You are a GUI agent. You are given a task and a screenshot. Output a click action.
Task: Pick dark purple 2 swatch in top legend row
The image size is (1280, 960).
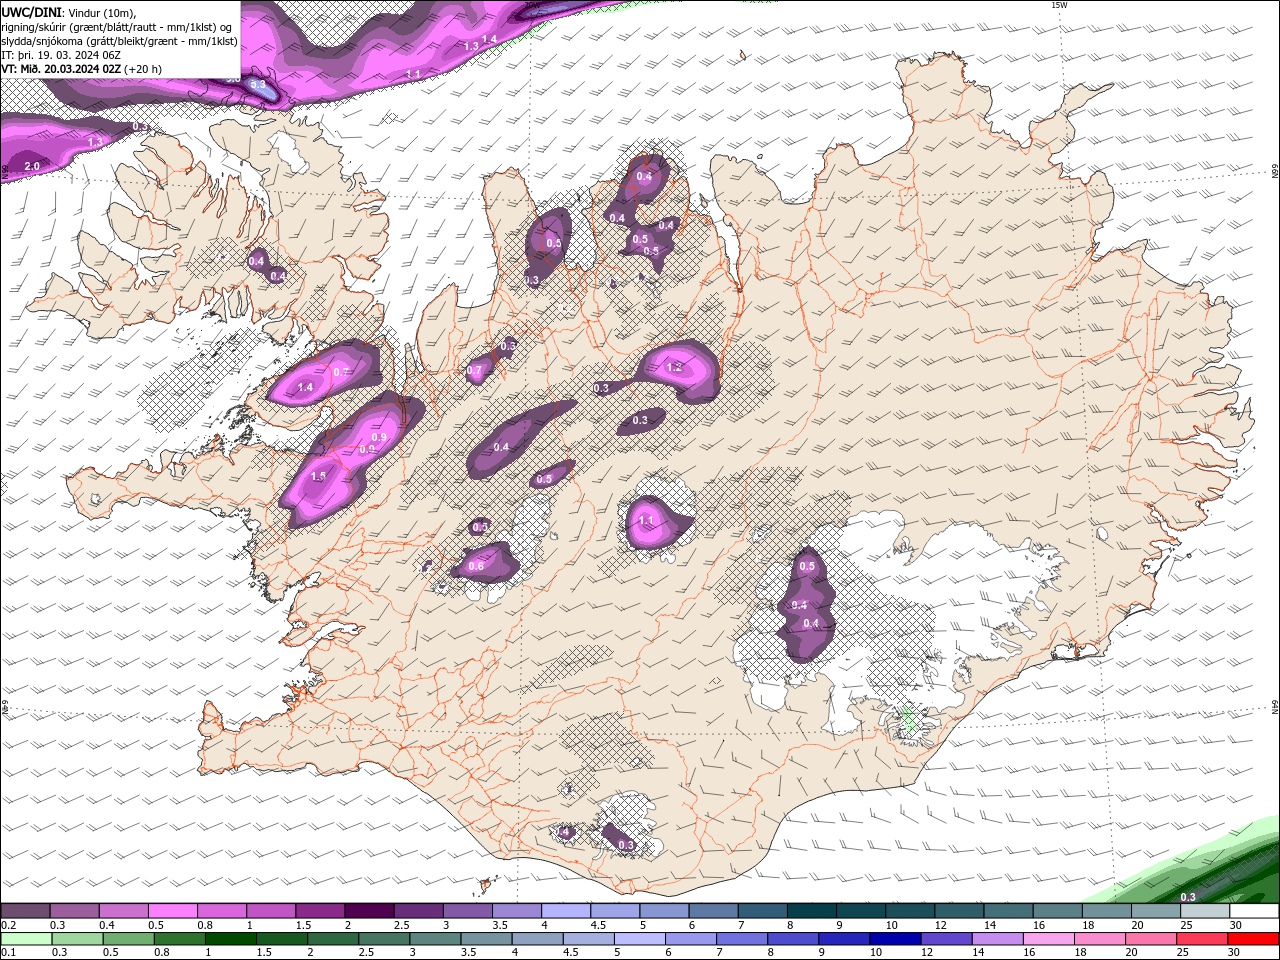[x=368, y=911]
